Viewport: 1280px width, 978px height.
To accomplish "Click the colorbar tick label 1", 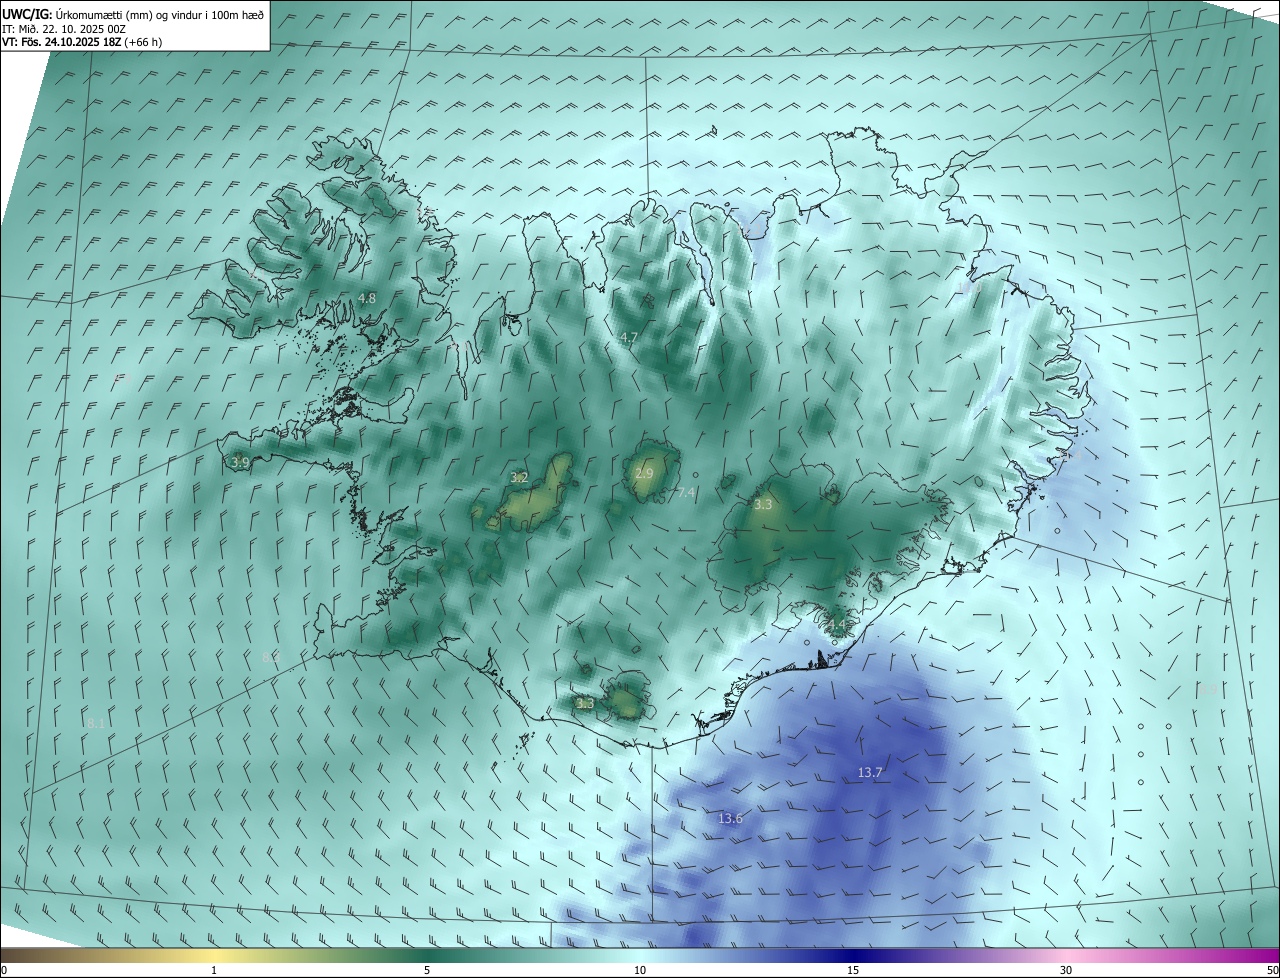I will (x=214, y=970).
